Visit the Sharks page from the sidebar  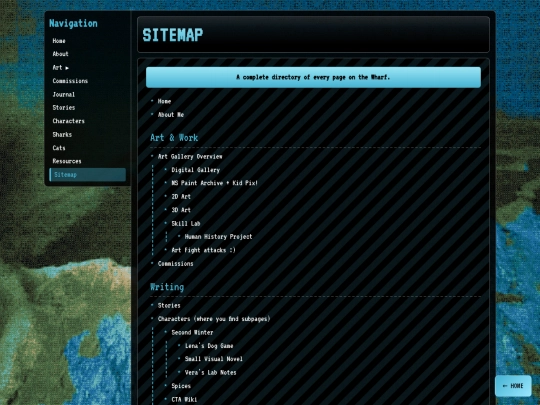tap(62, 135)
